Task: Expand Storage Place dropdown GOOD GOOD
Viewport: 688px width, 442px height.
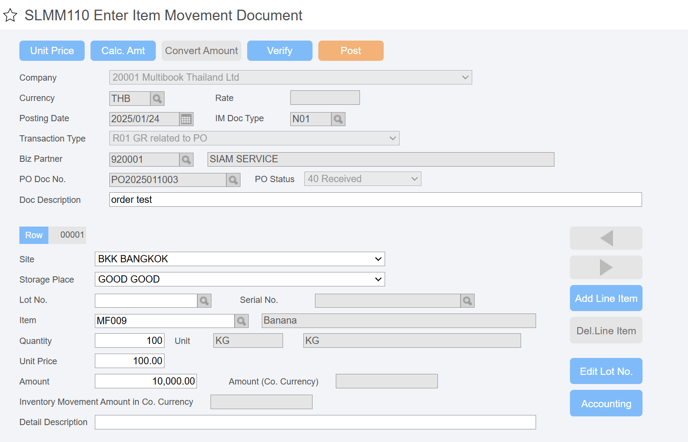Action: [x=240, y=279]
